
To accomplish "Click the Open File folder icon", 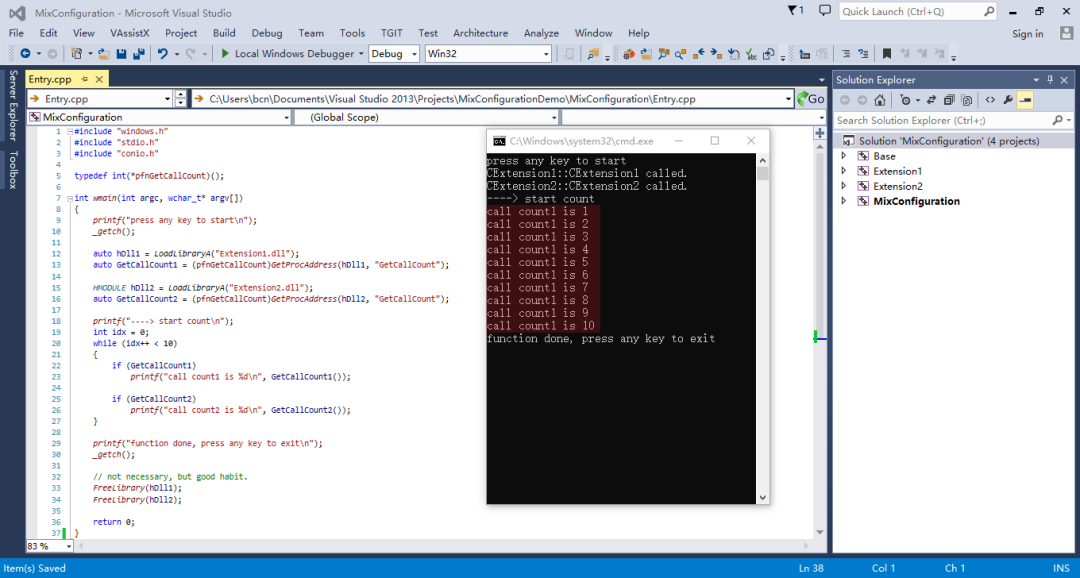I will click(104, 54).
